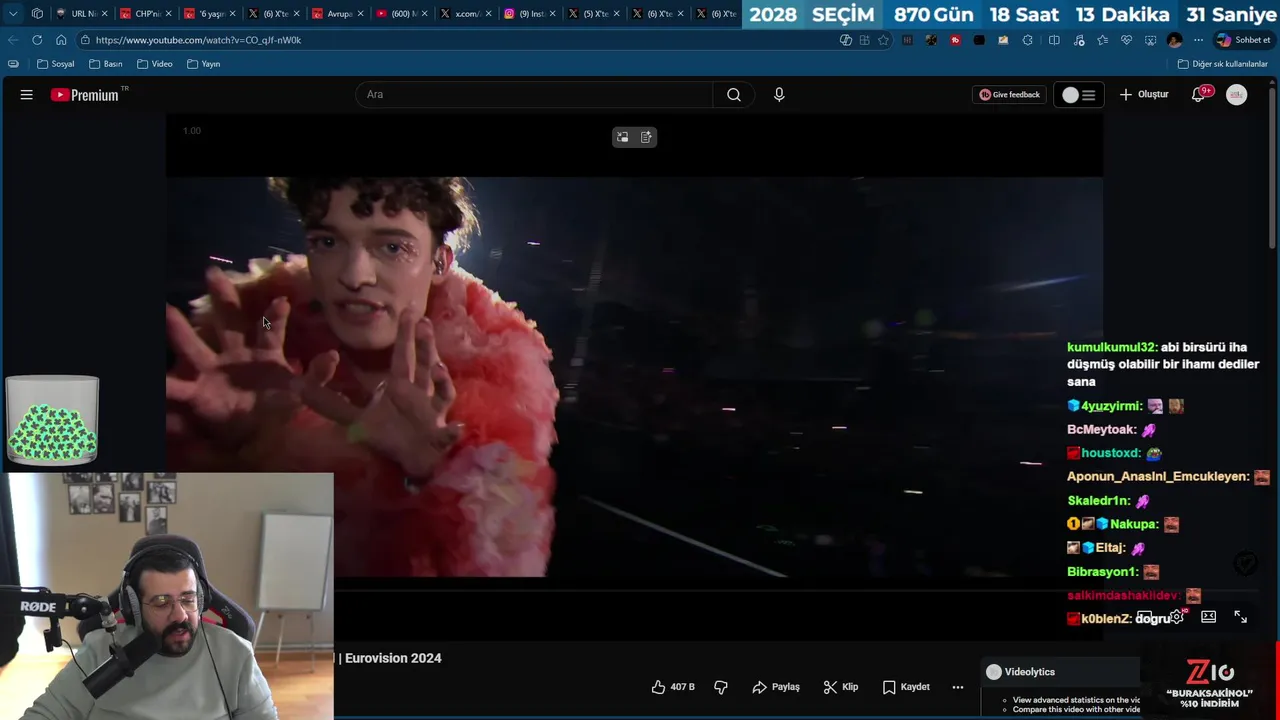Open the Basın bookmarks folder
The width and height of the screenshot is (1280, 720).
click(x=106, y=64)
